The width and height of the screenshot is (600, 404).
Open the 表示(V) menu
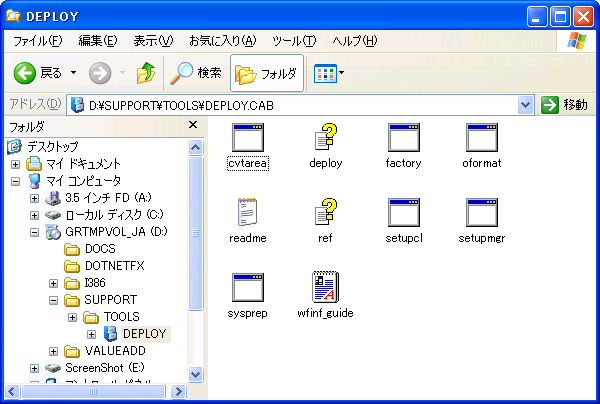pyautogui.click(x=153, y=41)
